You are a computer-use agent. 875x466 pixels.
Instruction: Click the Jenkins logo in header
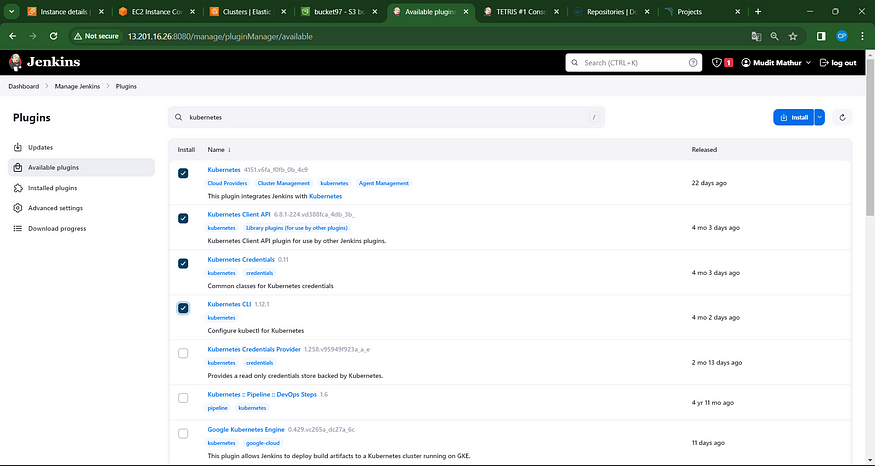pyautogui.click(x=45, y=63)
